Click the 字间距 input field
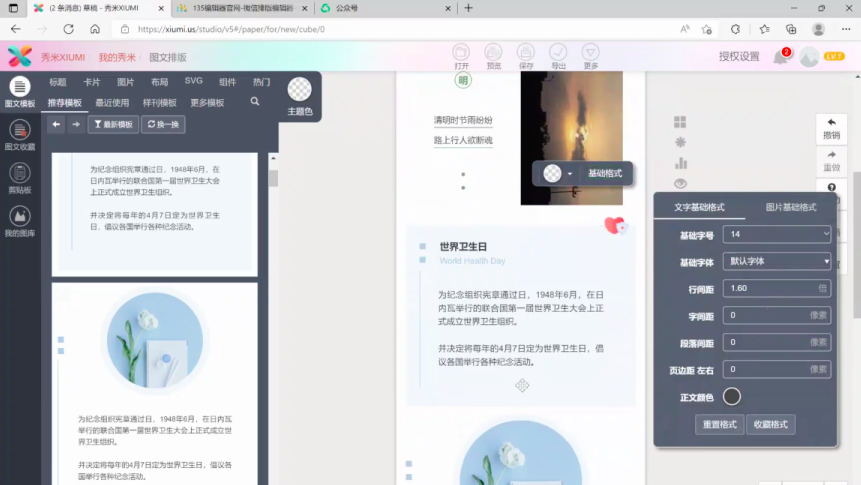 point(776,315)
